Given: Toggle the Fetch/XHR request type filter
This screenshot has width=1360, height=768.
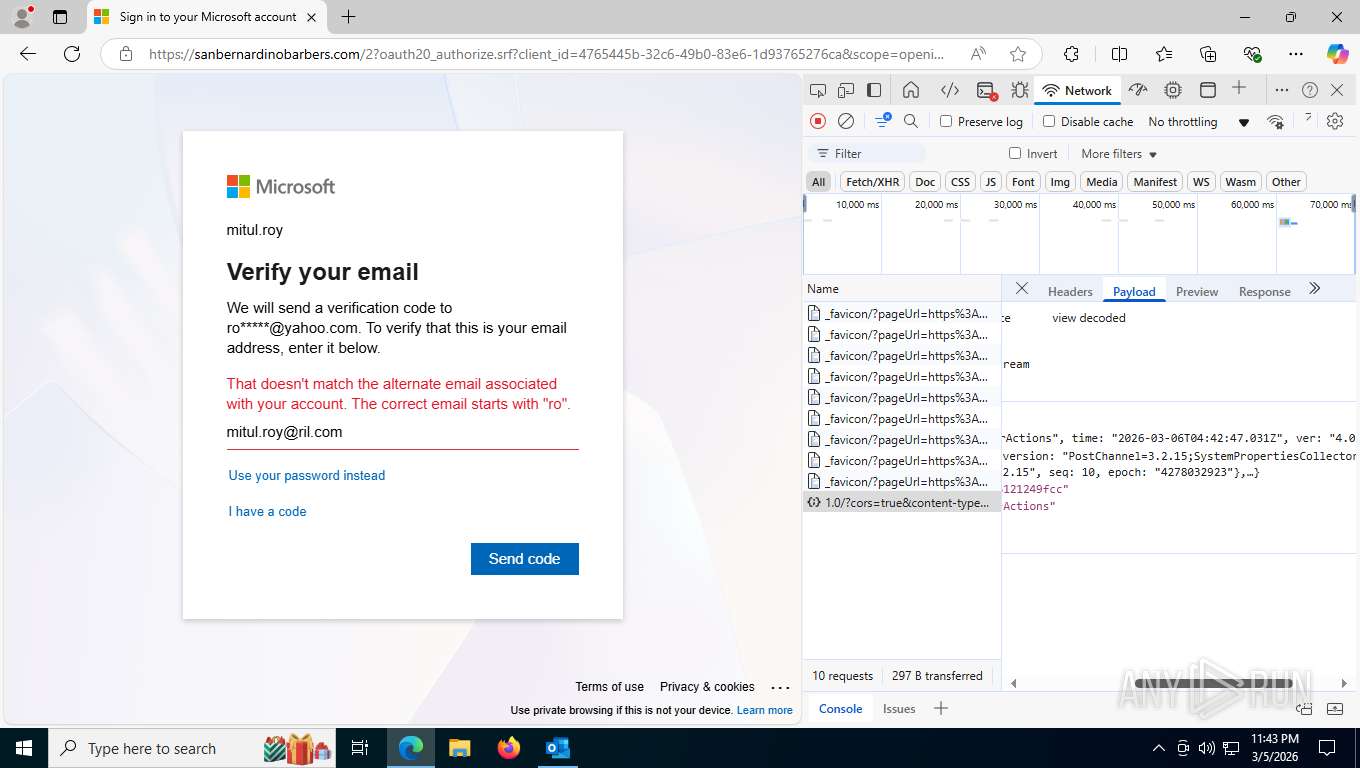Looking at the screenshot, I should [x=872, y=181].
